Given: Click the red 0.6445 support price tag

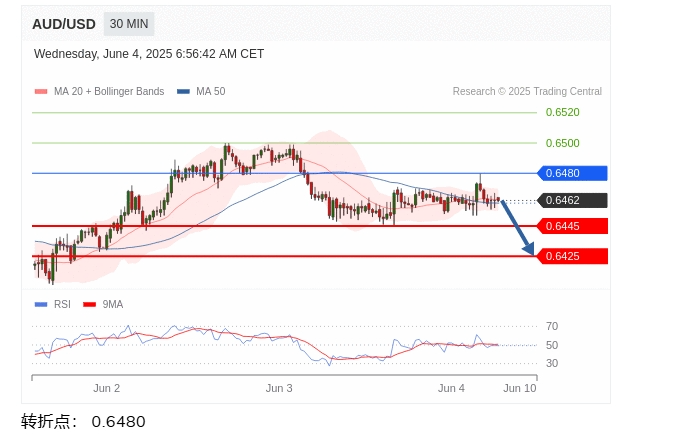Looking at the screenshot, I should 572,226.
